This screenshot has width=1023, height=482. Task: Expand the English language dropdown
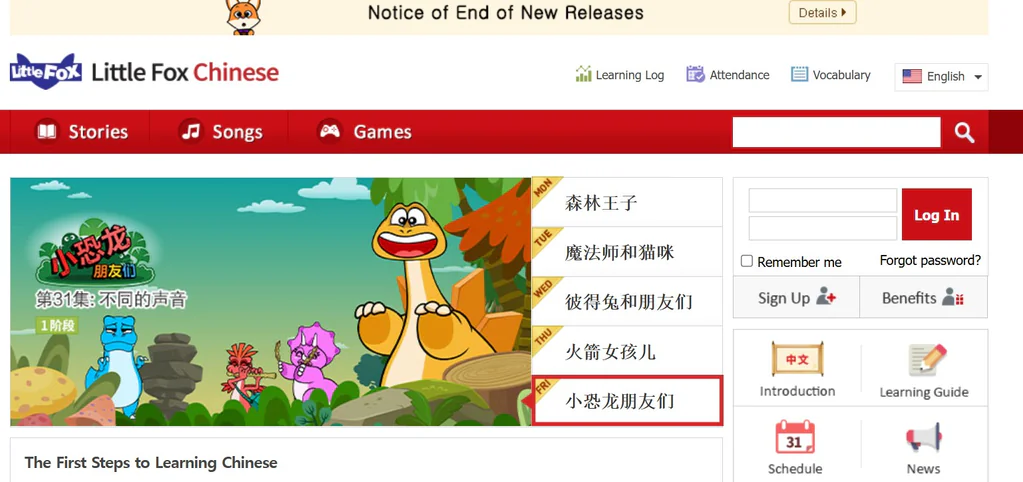click(x=941, y=76)
